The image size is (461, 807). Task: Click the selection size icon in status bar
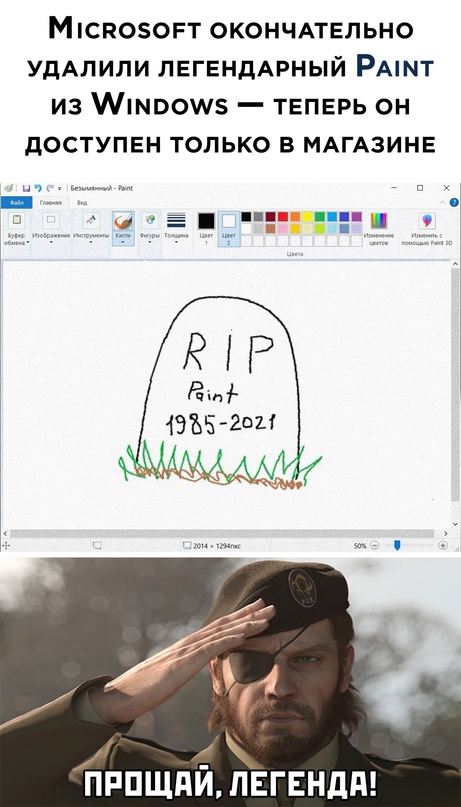(x=97, y=546)
